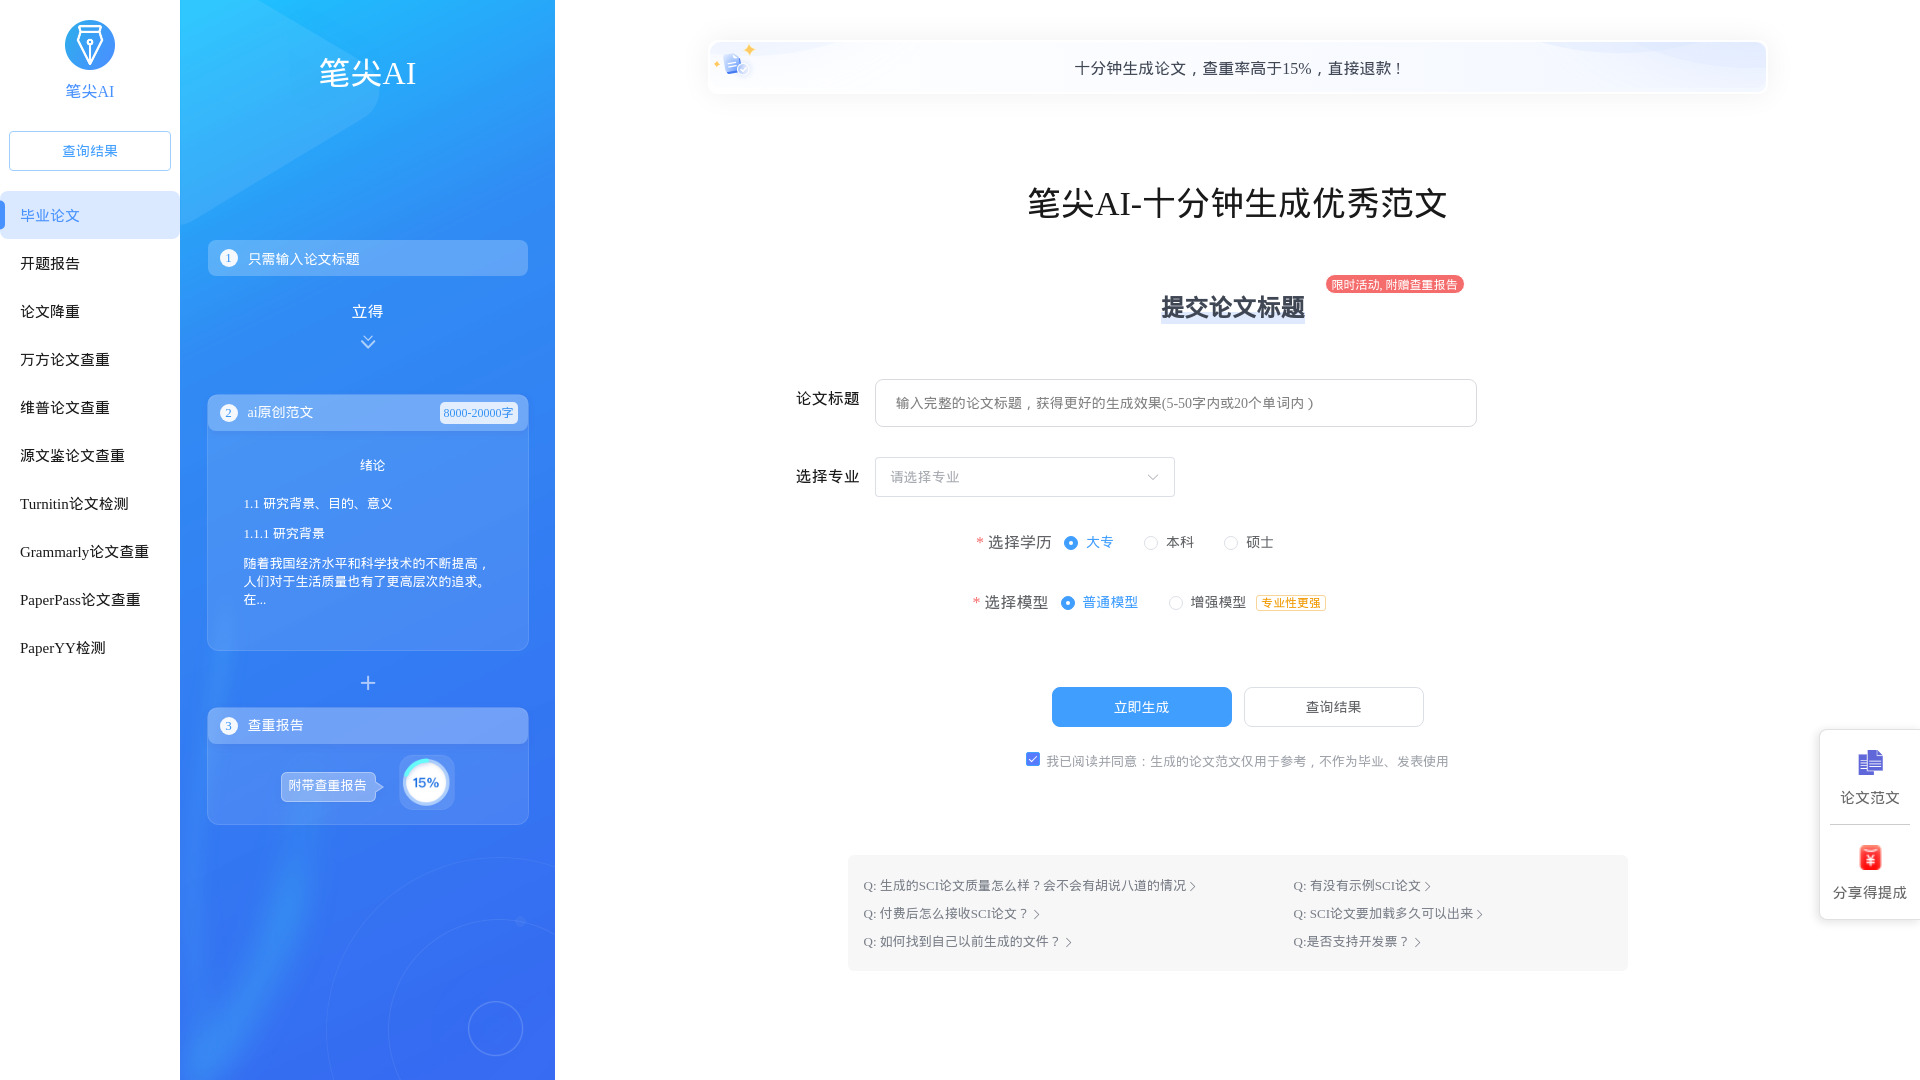Select 大专 radio button option
Screen dimensions: 1920x1080
pos(1069,542)
